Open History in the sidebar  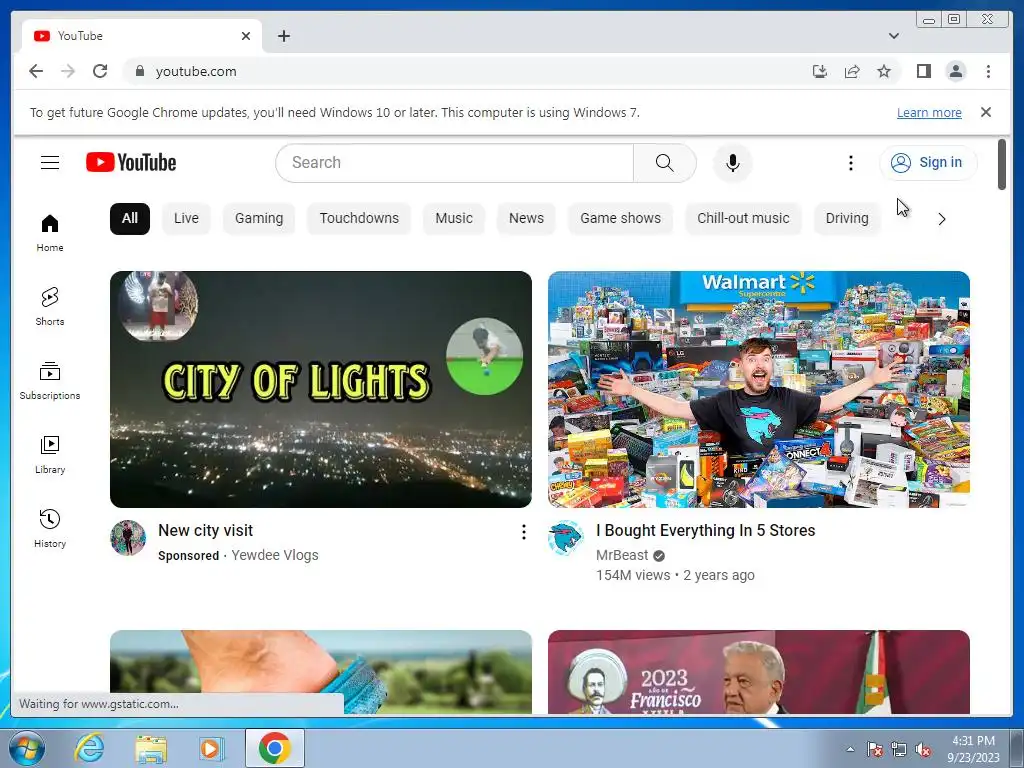click(x=50, y=529)
